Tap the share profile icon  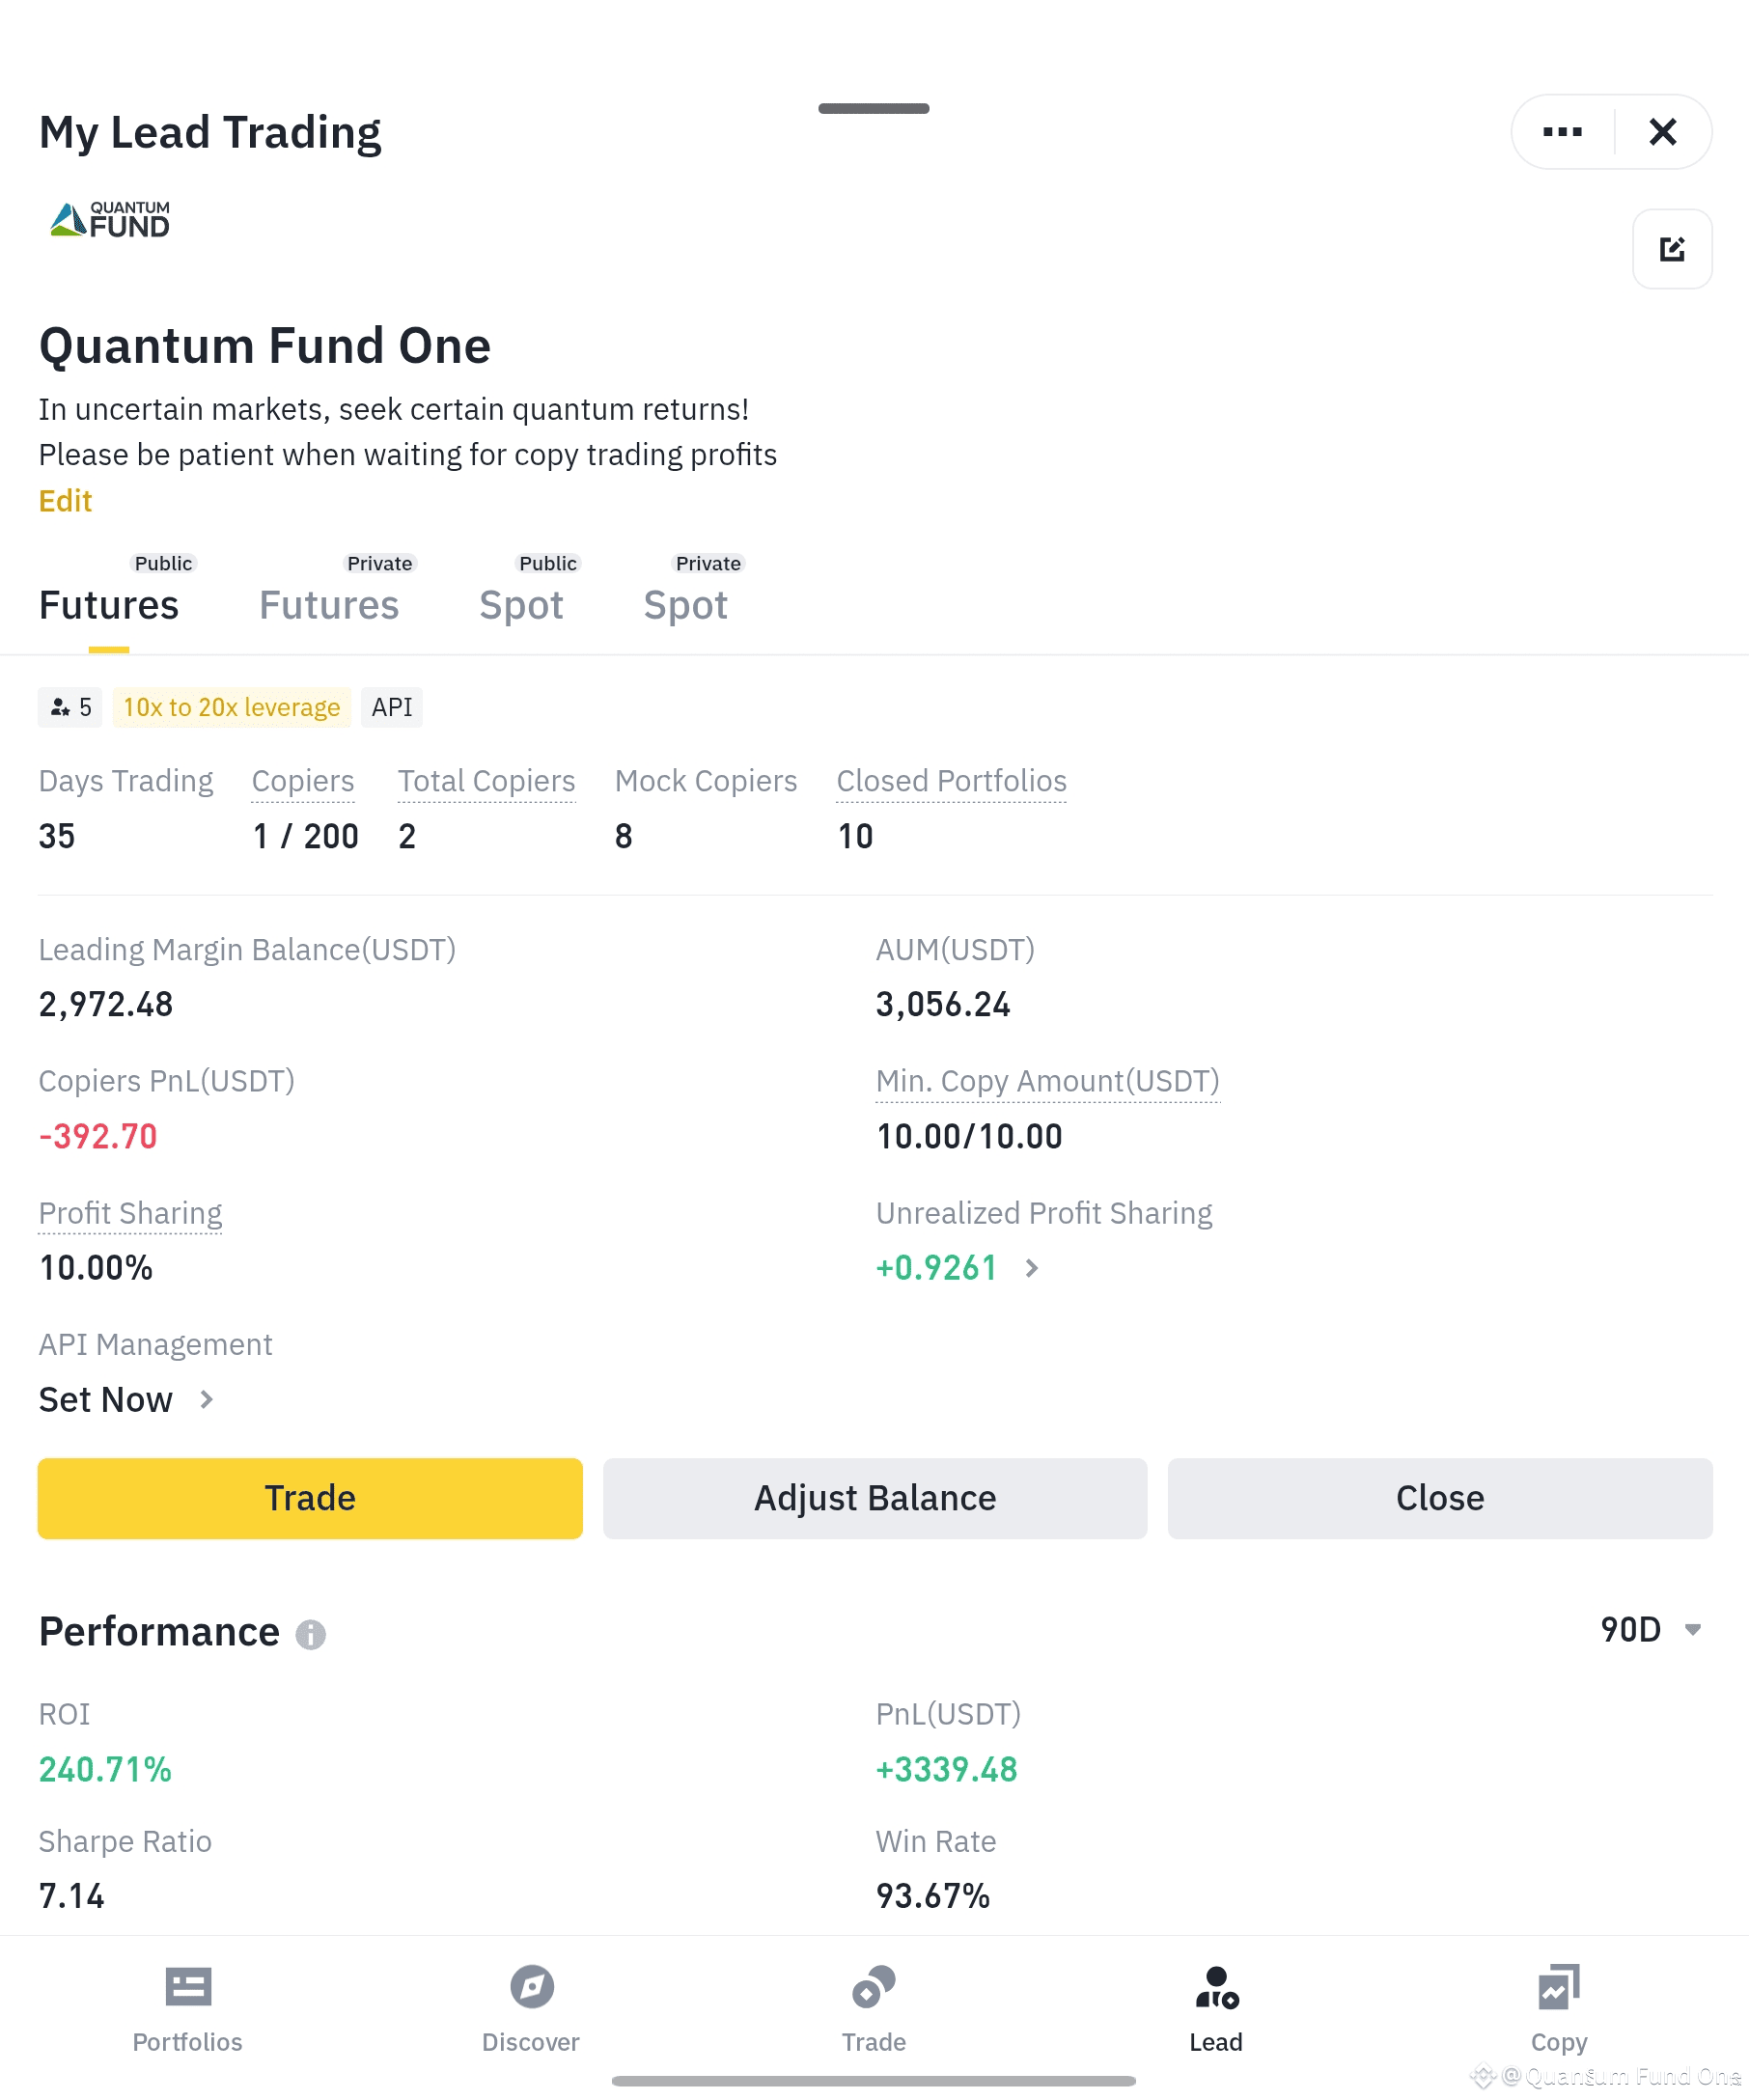pyautogui.click(x=1672, y=249)
